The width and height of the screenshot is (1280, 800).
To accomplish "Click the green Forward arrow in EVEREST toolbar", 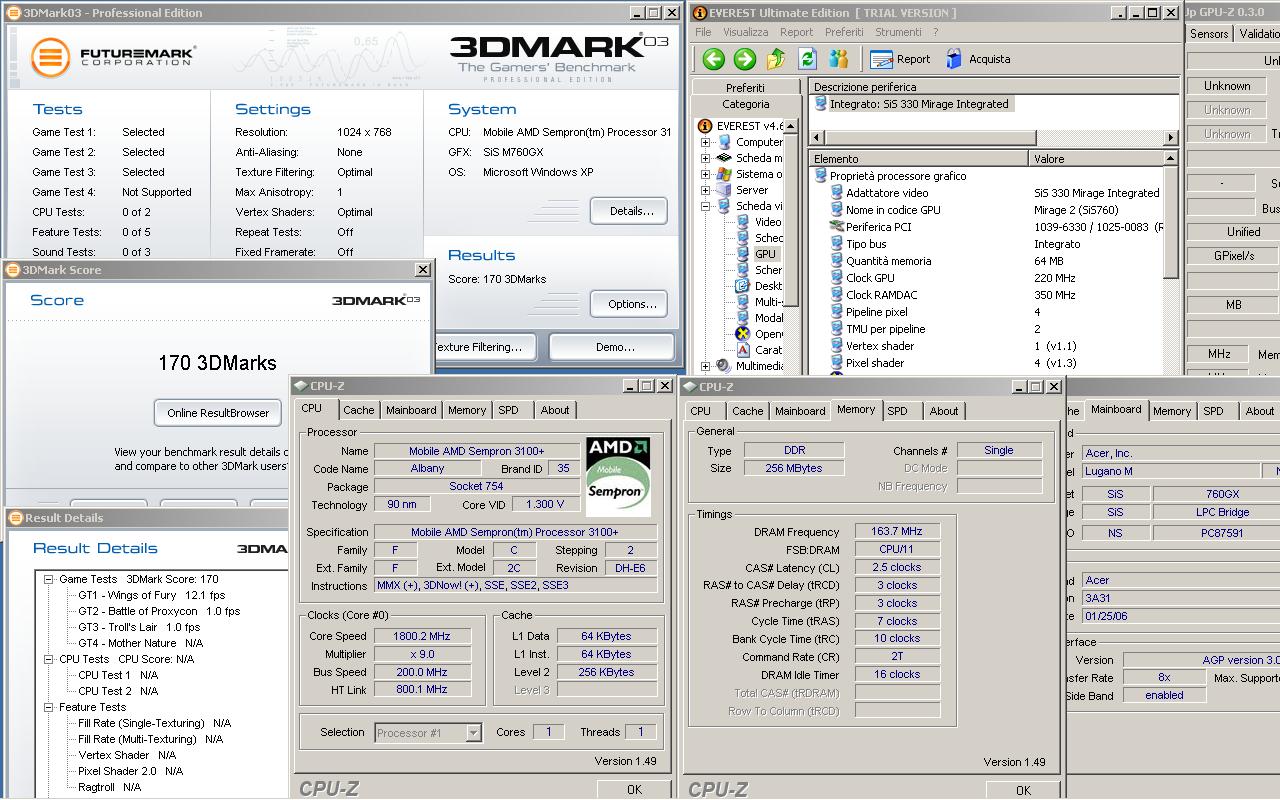I will coord(745,59).
